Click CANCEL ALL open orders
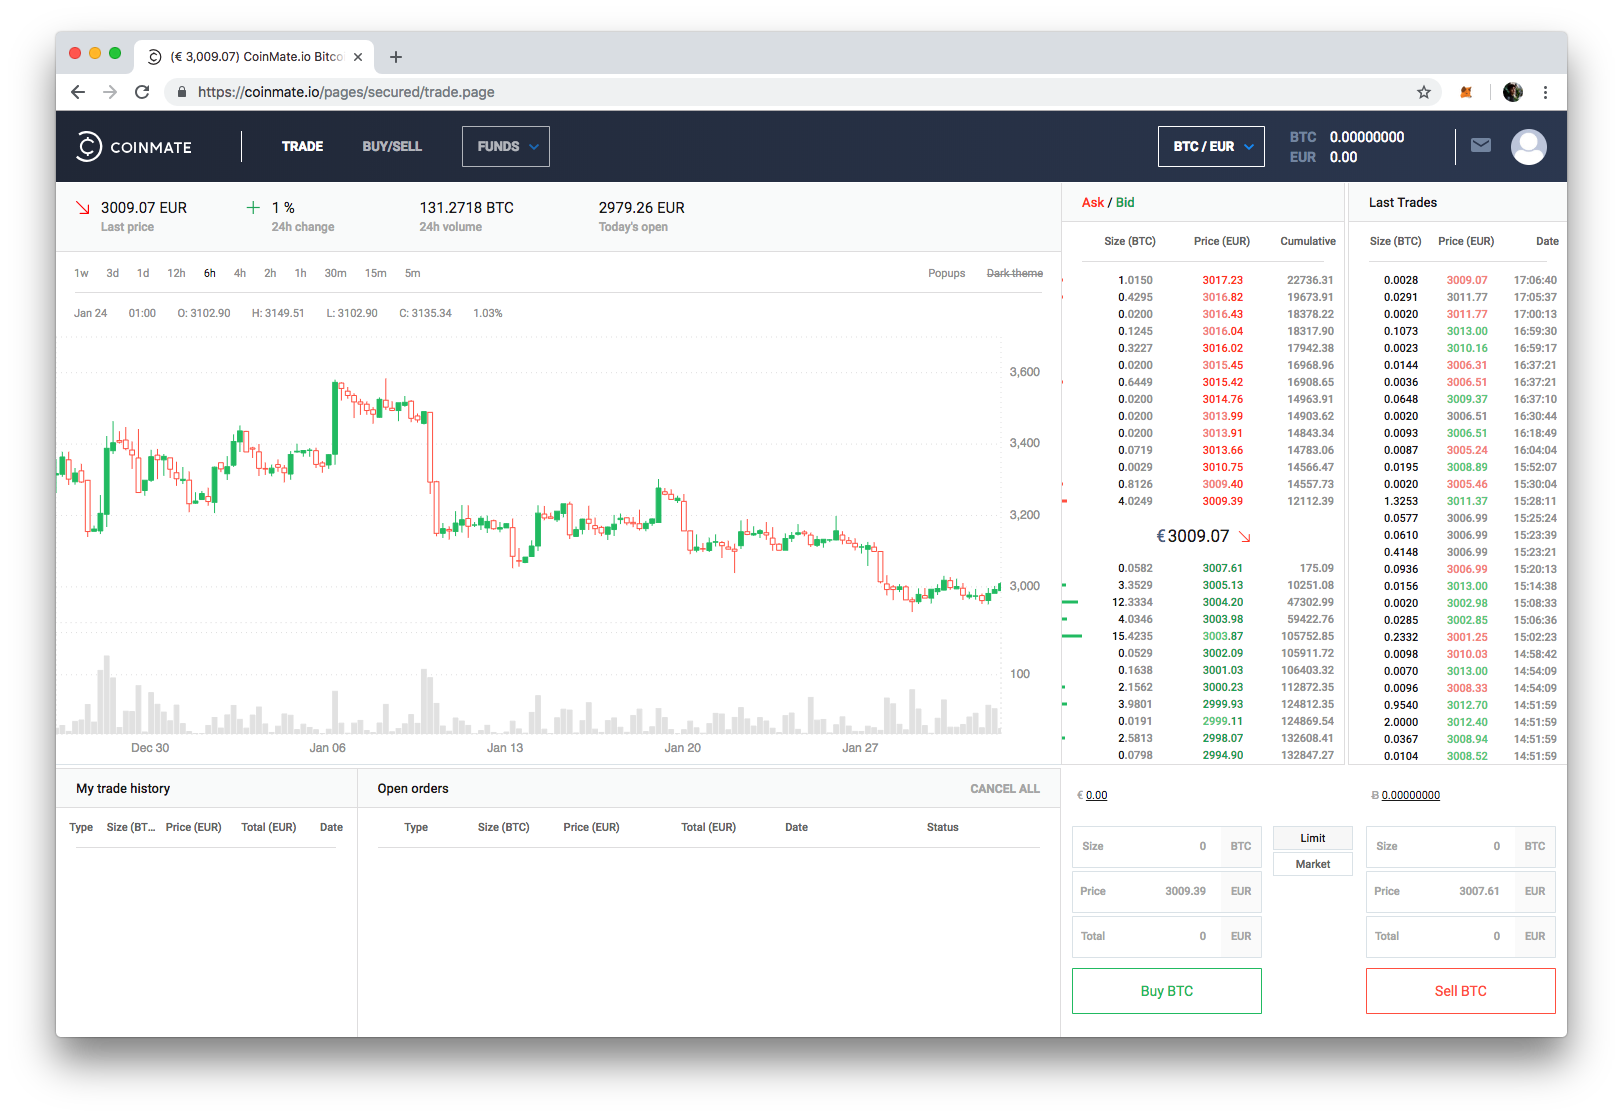 1005,789
